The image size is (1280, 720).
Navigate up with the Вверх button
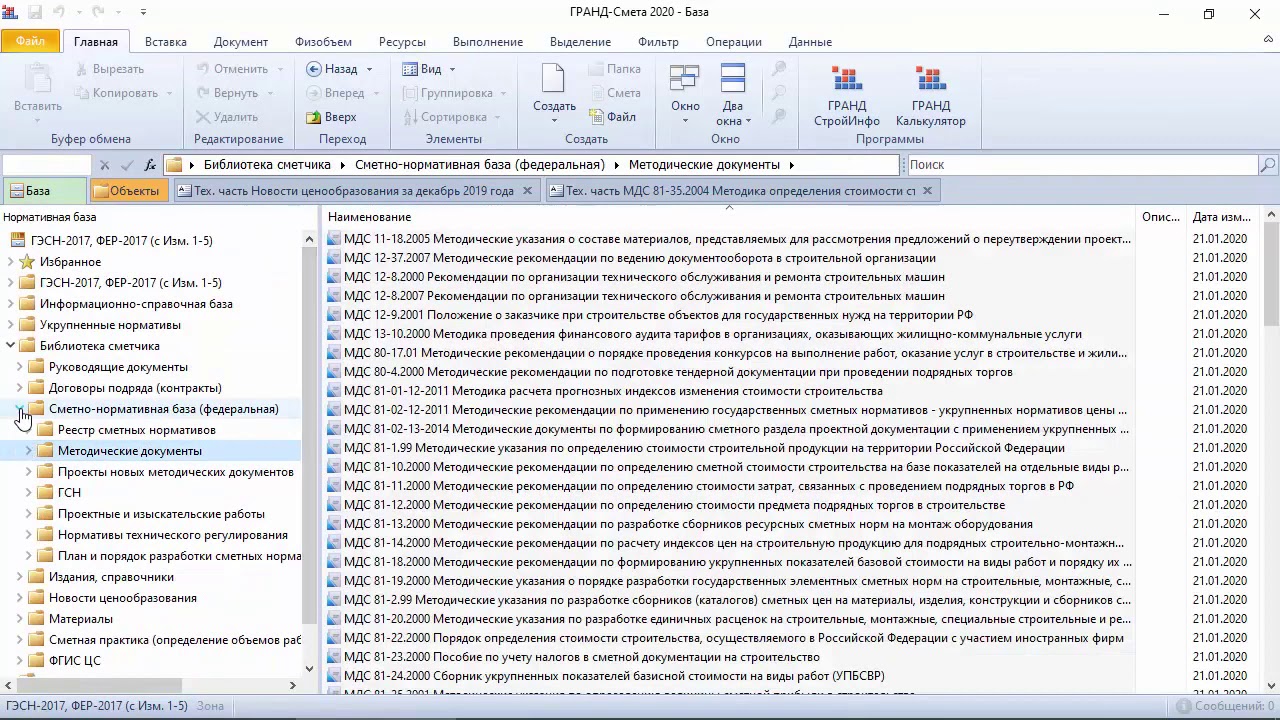pos(332,117)
